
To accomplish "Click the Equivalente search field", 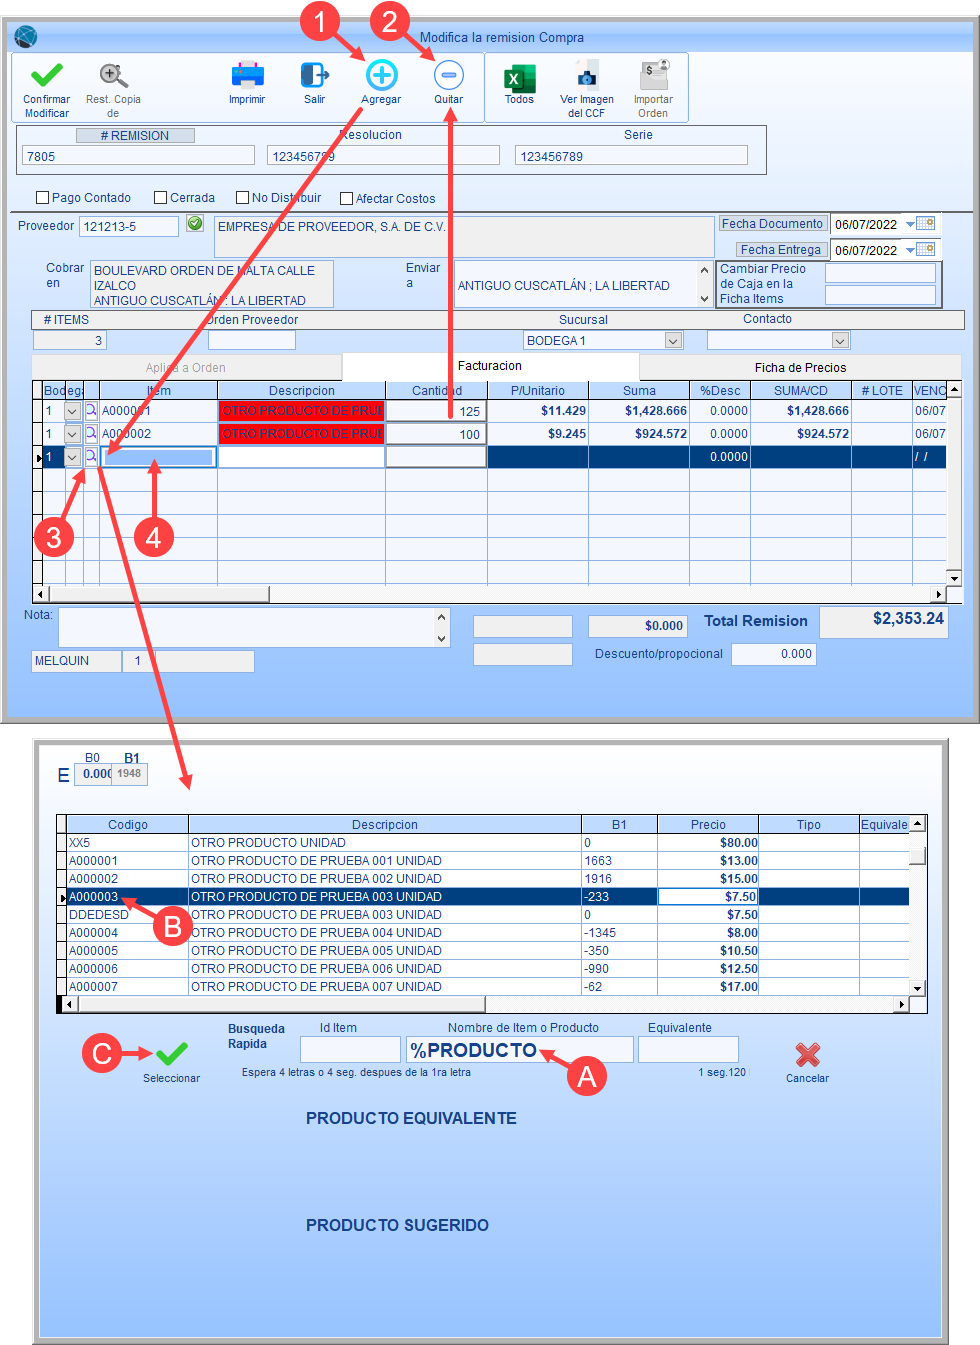I will click(688, 1050).
